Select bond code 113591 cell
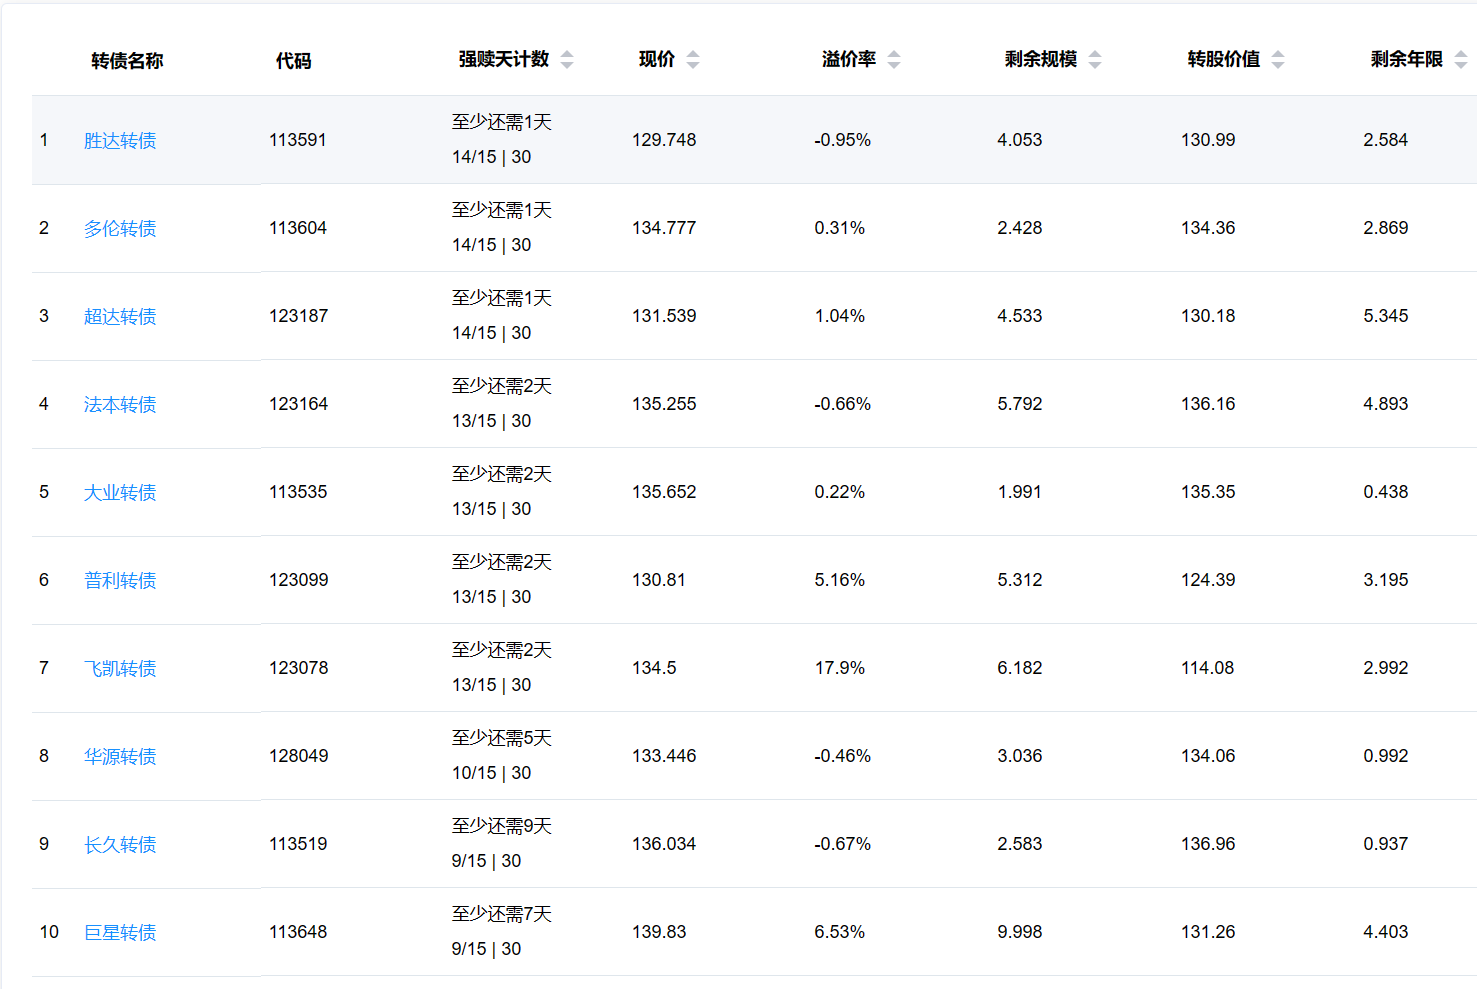Viewport: 1477px width, 989px height. (x=298, y=140)
